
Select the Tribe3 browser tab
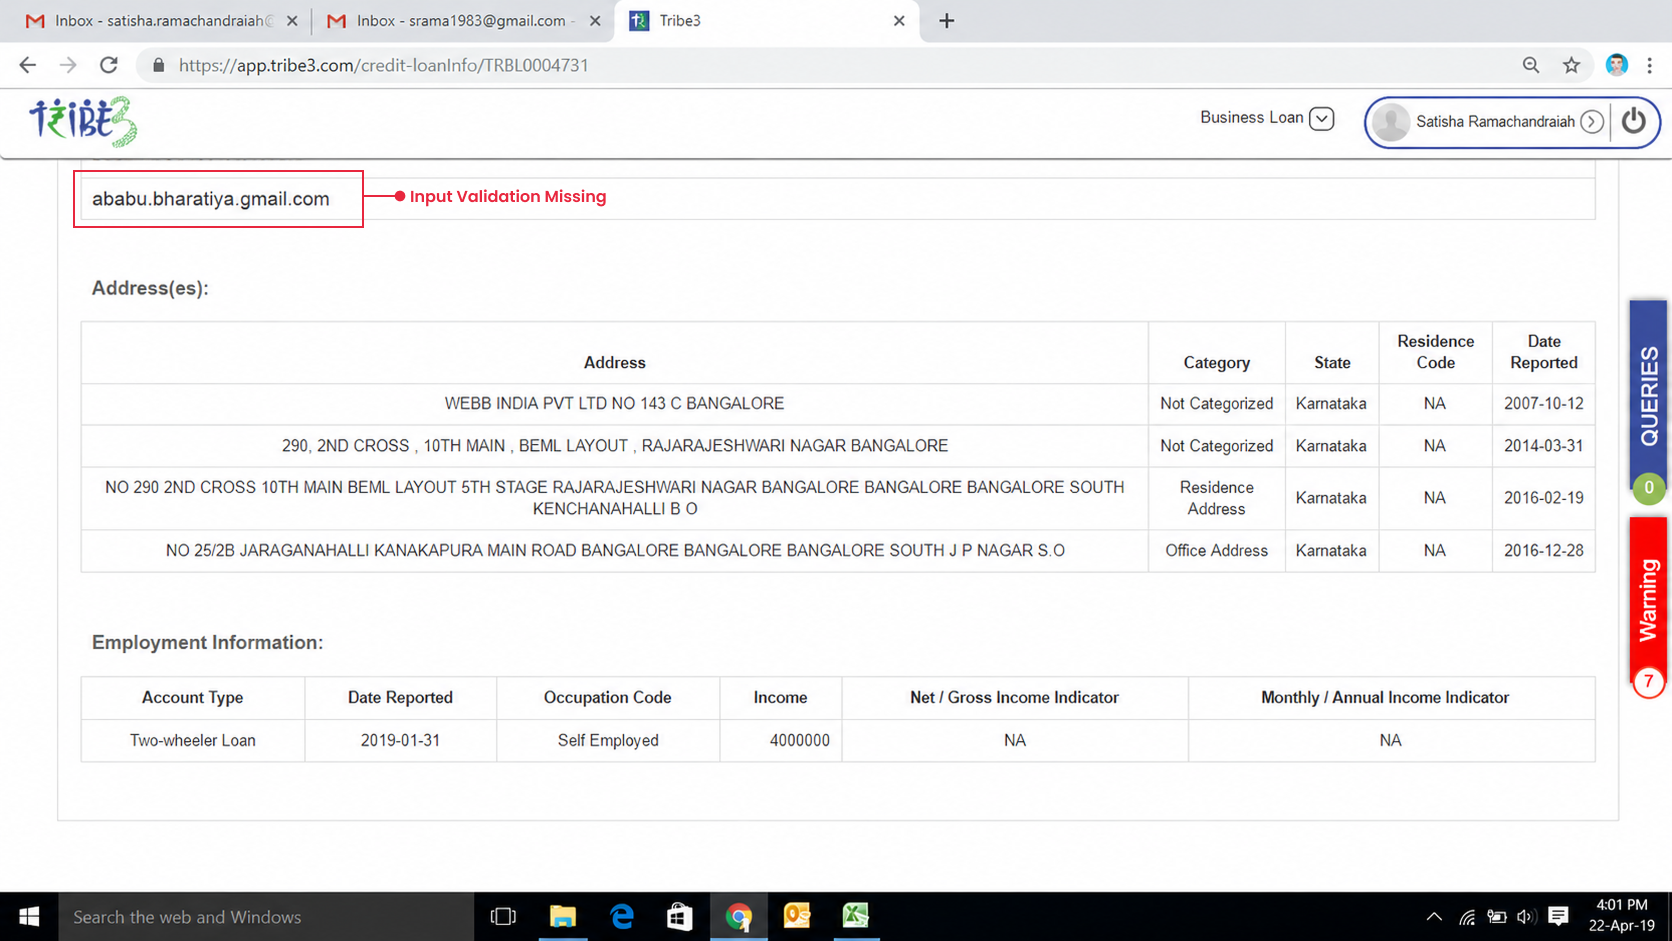point(765,21)
